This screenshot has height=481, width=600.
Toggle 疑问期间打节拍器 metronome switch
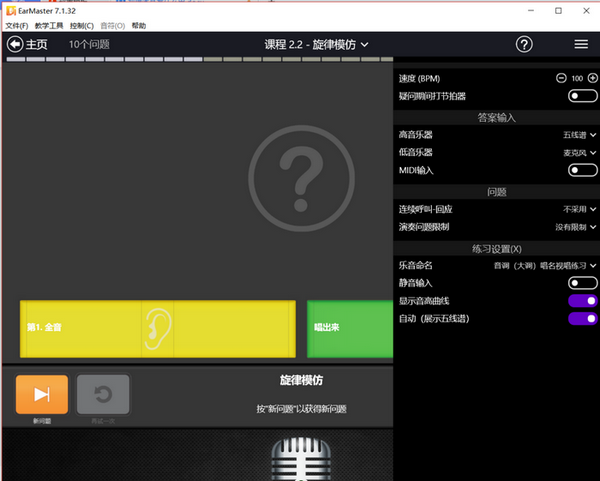(582, 96)
